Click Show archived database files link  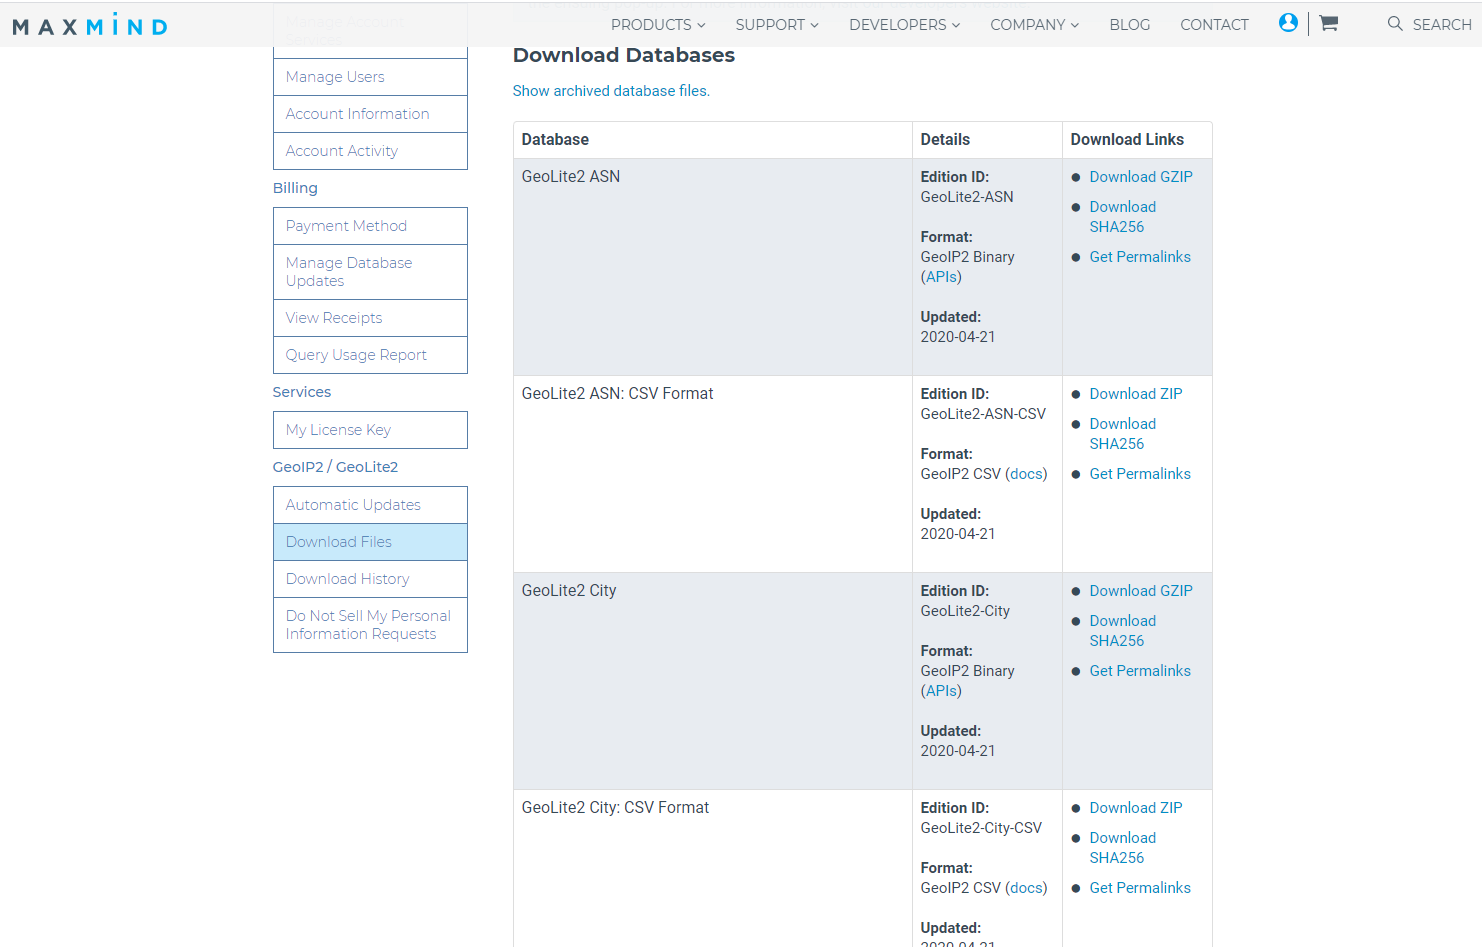pos(611,91)
